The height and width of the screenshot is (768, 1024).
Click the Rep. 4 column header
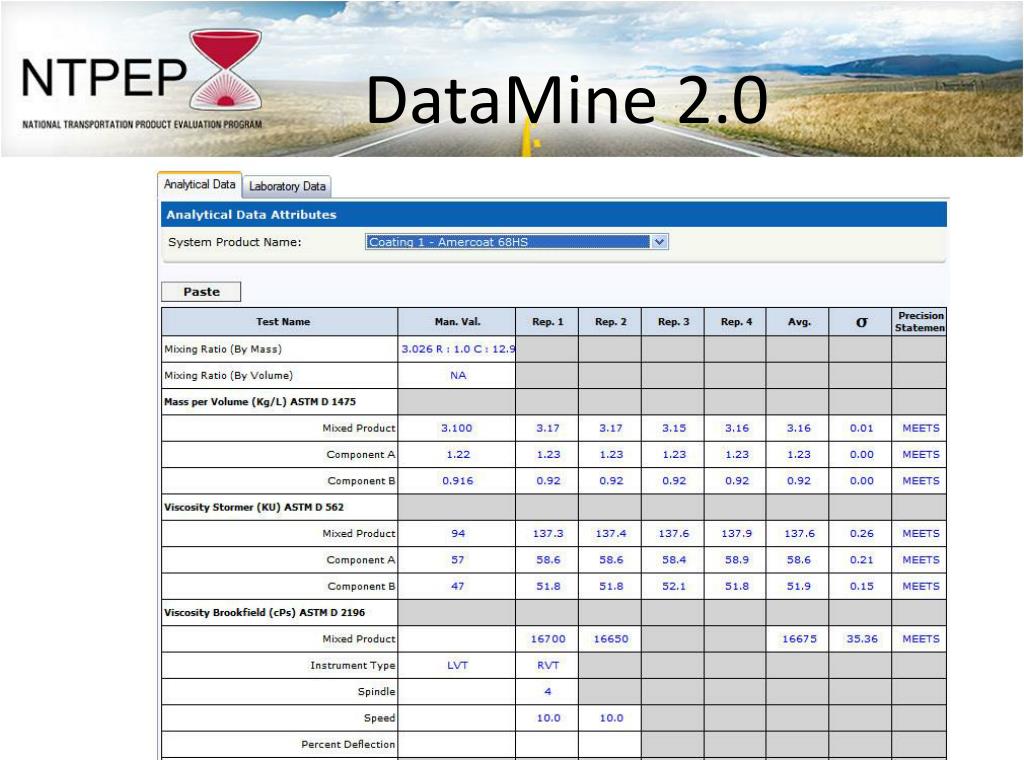(735, 322)
